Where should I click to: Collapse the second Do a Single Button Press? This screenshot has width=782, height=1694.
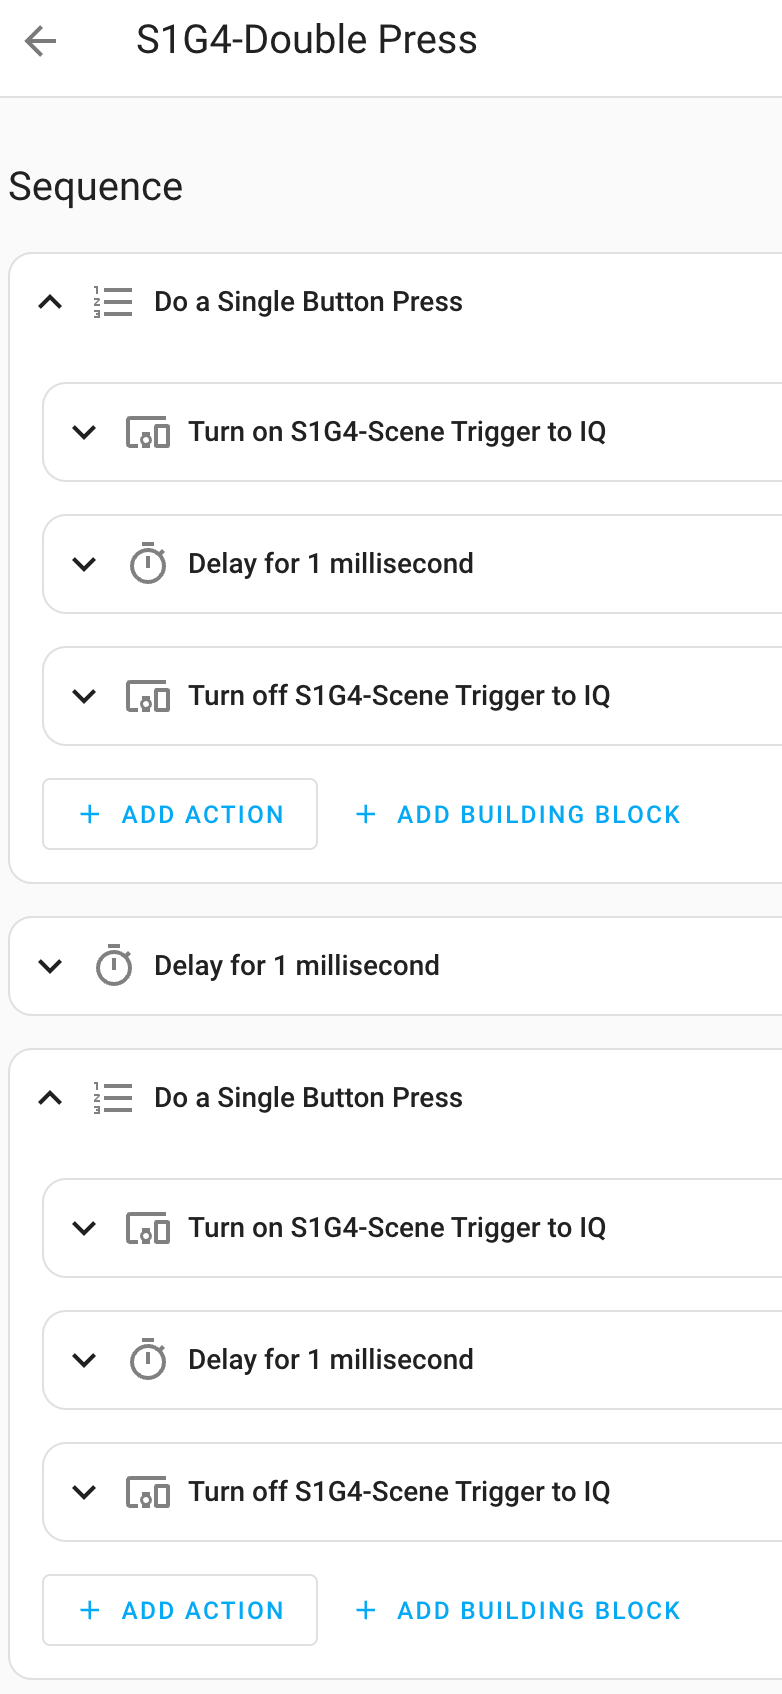tap(50, 1097)
